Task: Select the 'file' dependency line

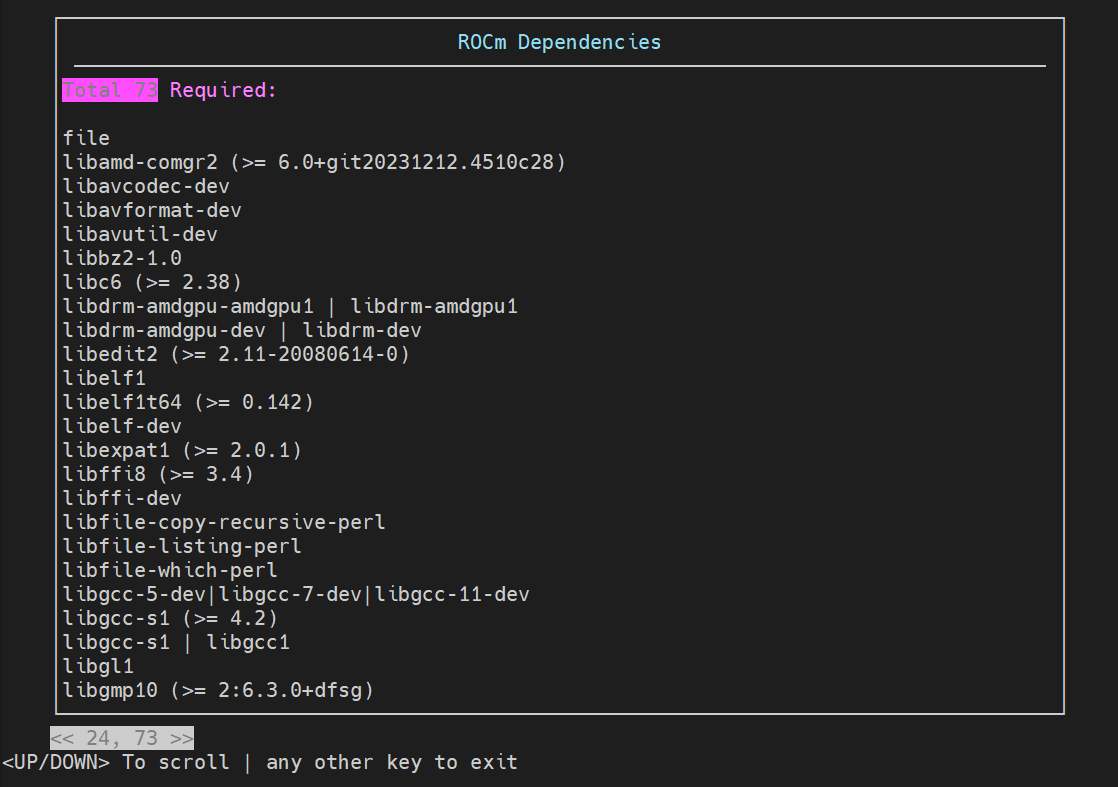Action: click(x=86, y=138)
